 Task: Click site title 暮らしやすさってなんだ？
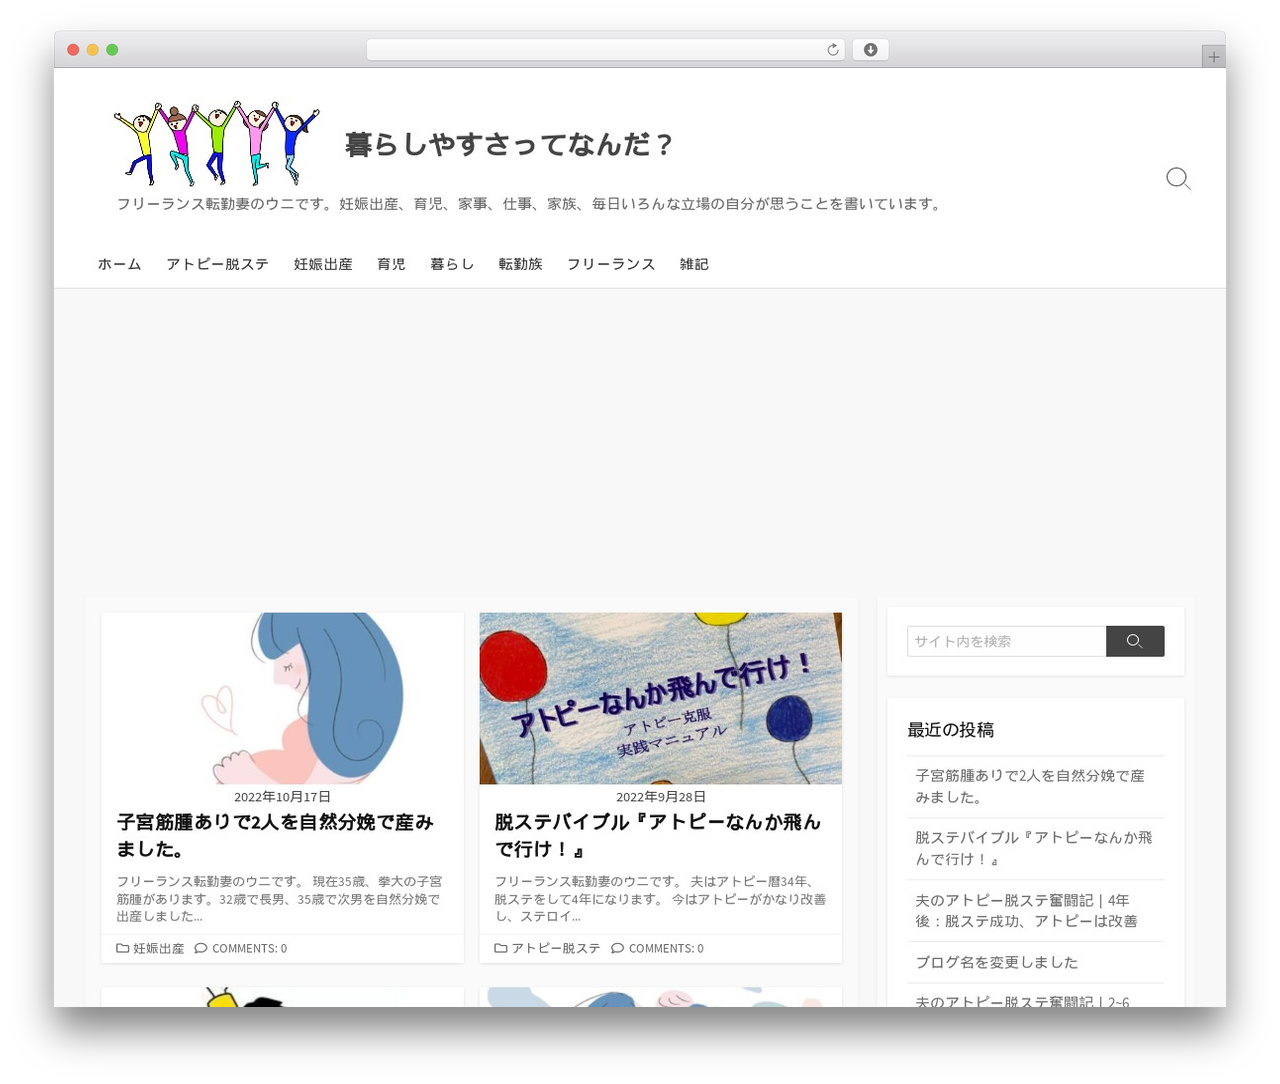509,145
